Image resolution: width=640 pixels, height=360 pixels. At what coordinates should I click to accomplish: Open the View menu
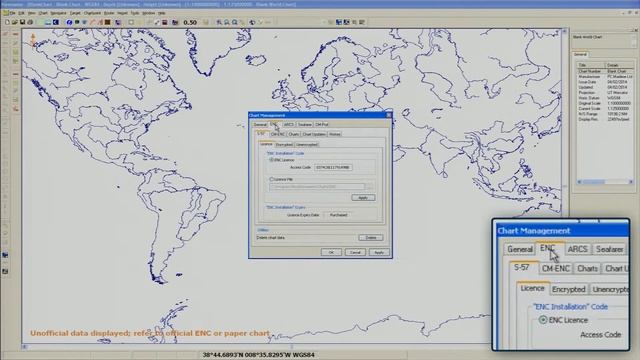point(31,13)
